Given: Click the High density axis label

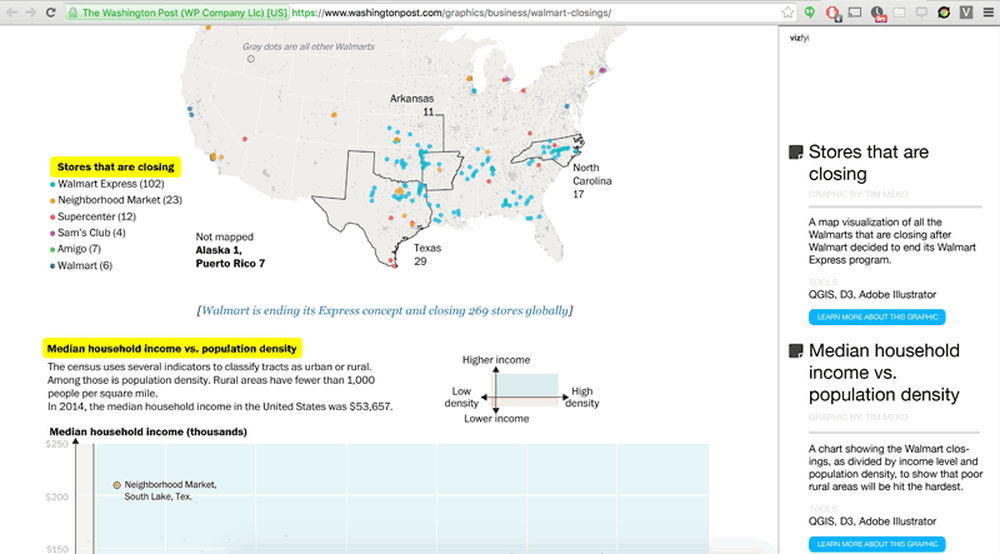Looking at the screenshot, I should coord(582,397).
